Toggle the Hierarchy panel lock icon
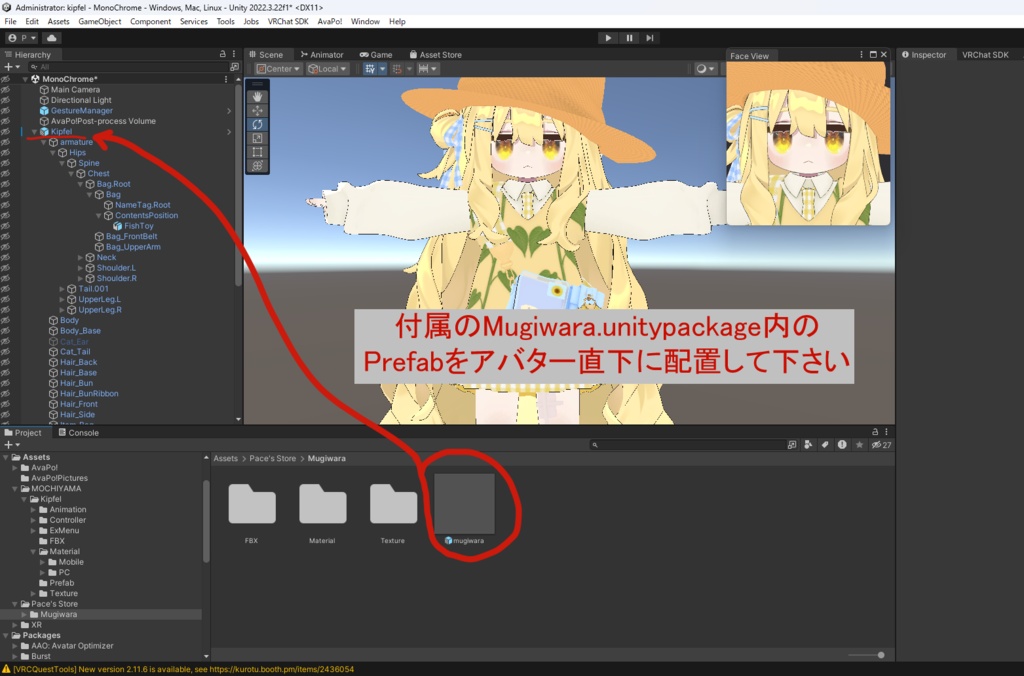Image resolution: width=1024 pixels, height=676 pixels. [223, 54]
